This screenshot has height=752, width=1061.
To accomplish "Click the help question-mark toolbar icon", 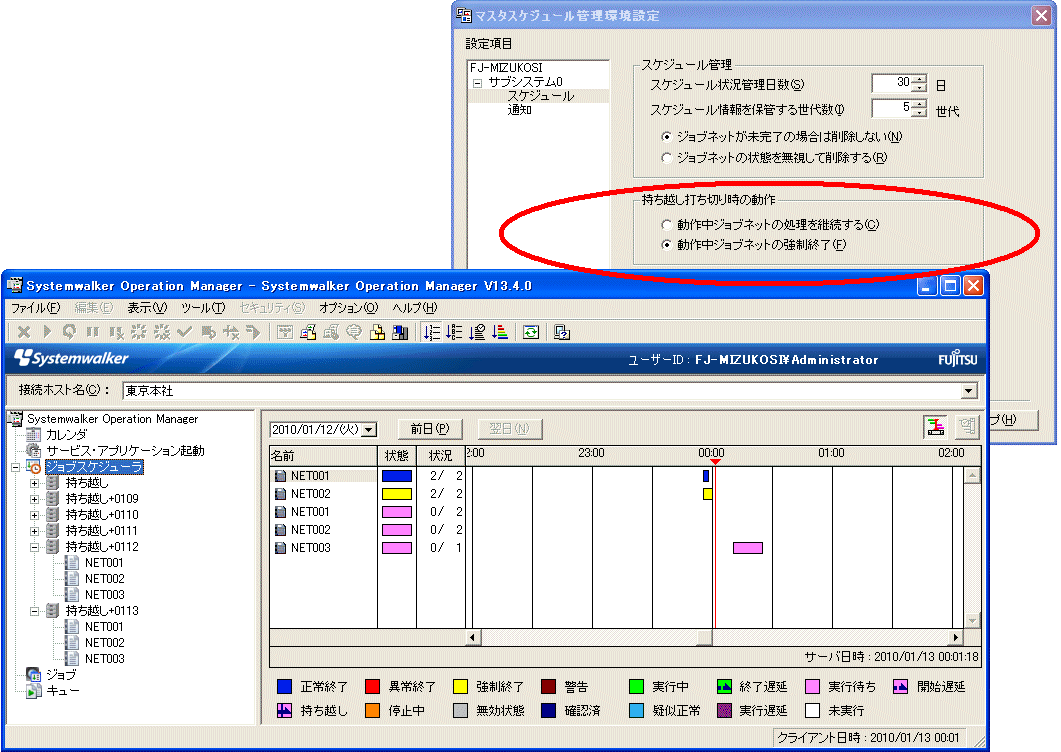I will [x=562, y=332].
